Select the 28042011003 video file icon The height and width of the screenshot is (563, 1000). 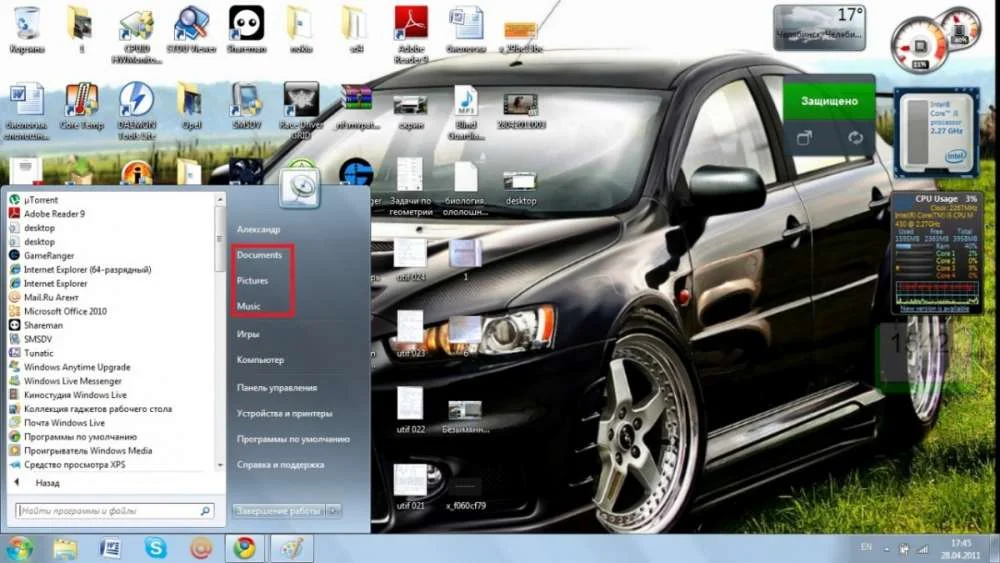point(521,110)
